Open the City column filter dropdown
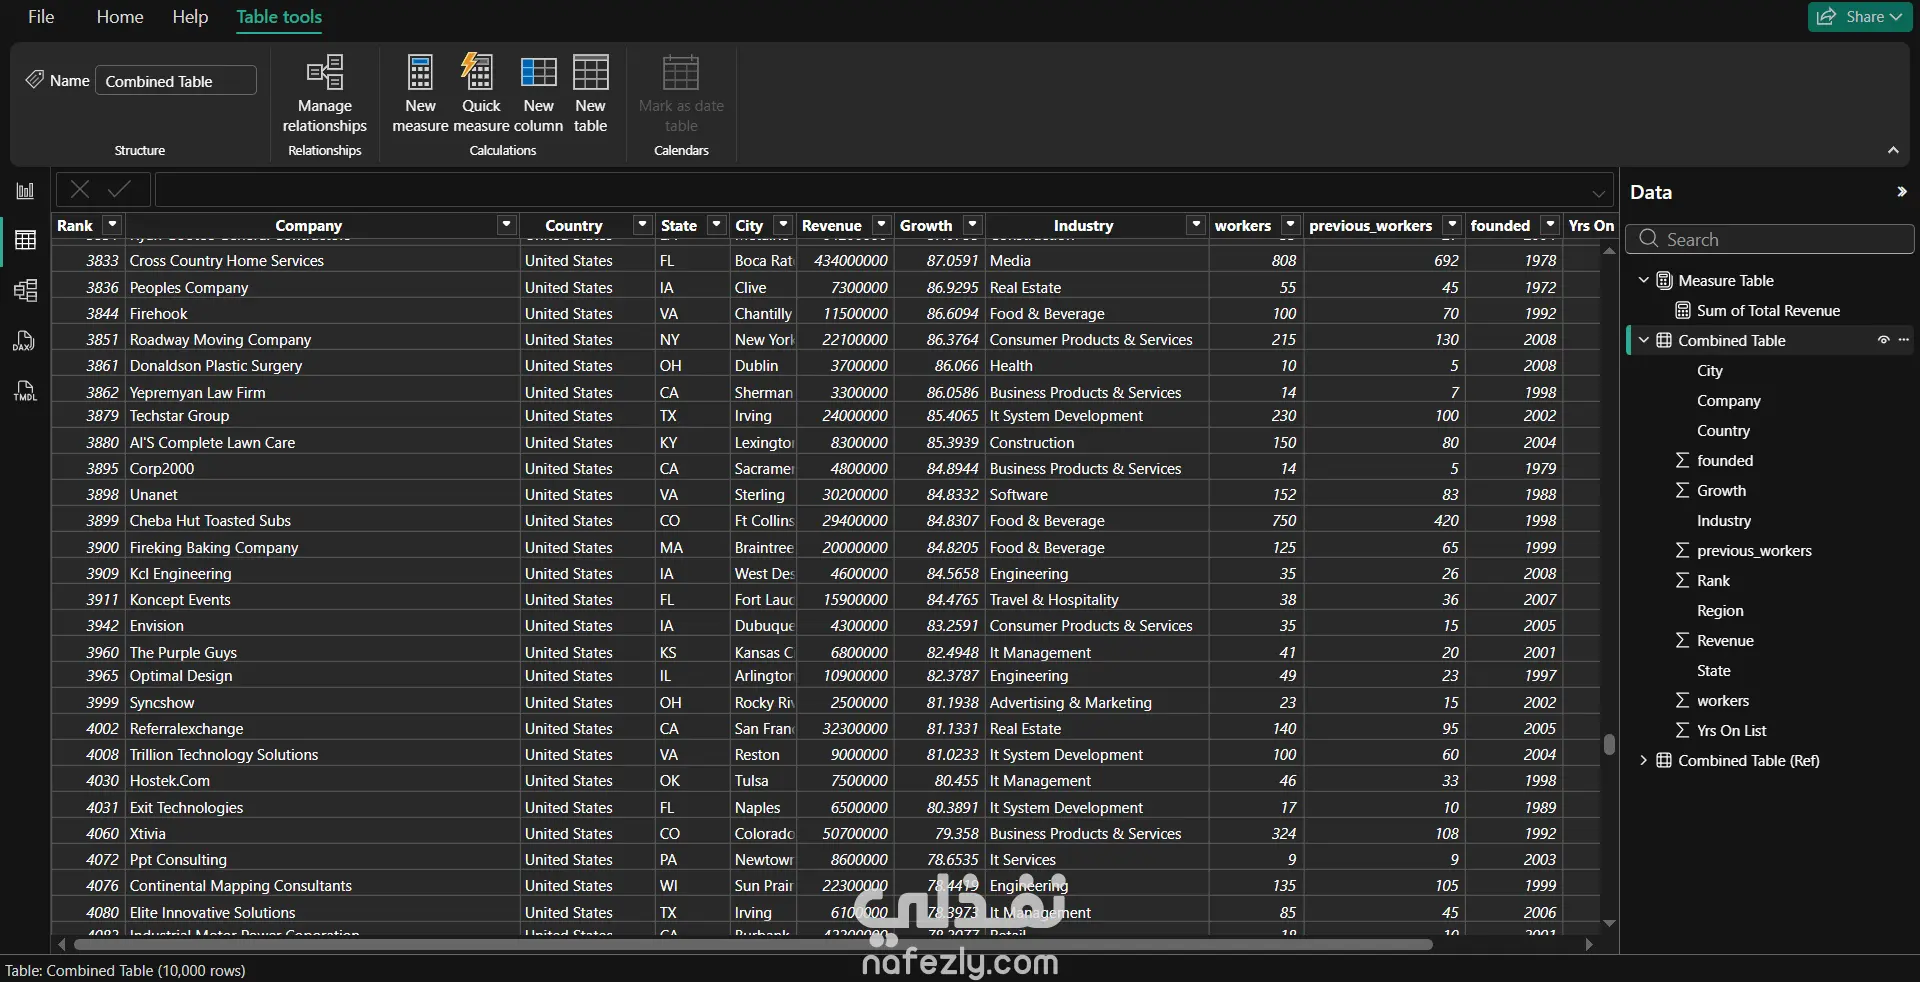1920x982 pixels. pos(784,225)
